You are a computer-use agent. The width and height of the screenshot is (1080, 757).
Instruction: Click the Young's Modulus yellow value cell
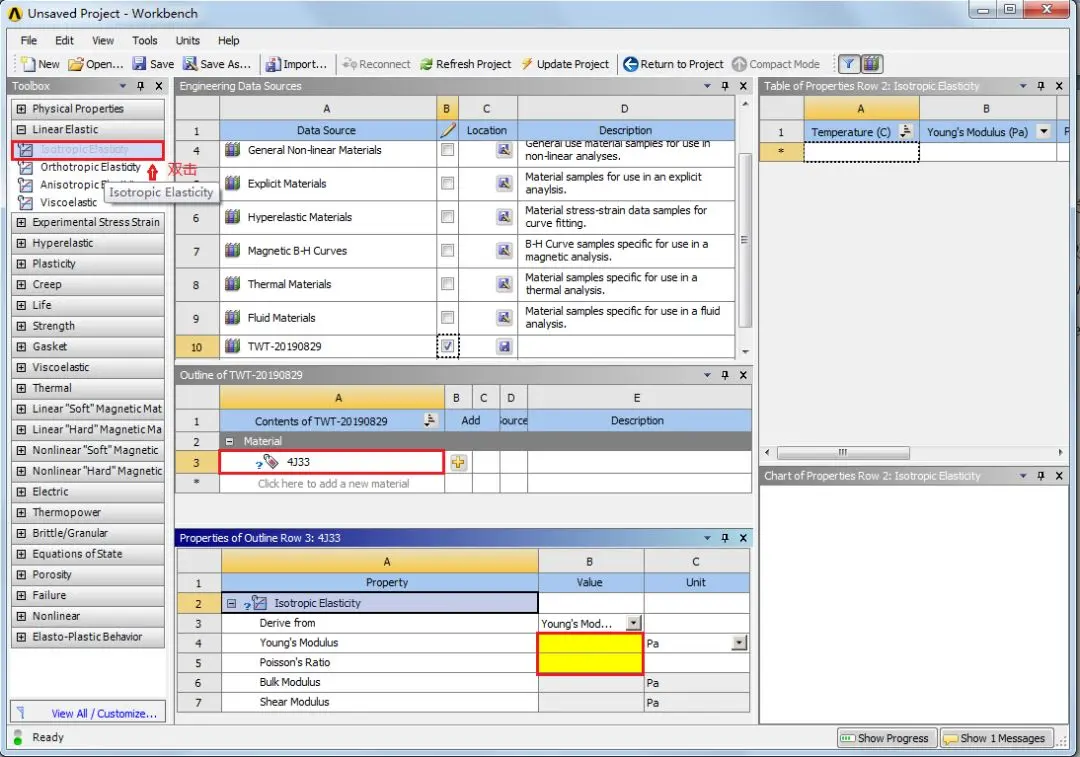click(x=590, y=643)
